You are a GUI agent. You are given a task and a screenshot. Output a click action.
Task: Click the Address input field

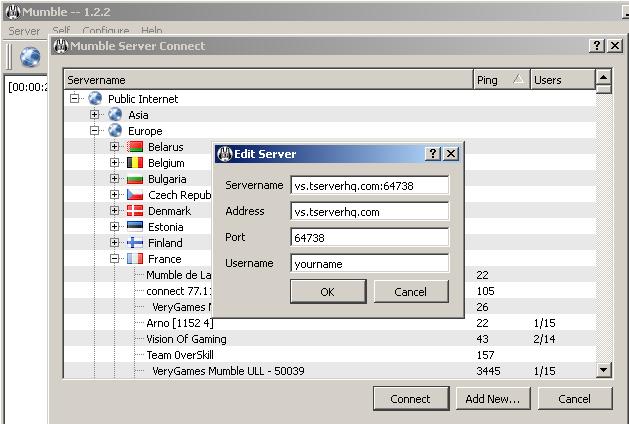(369, 212)
